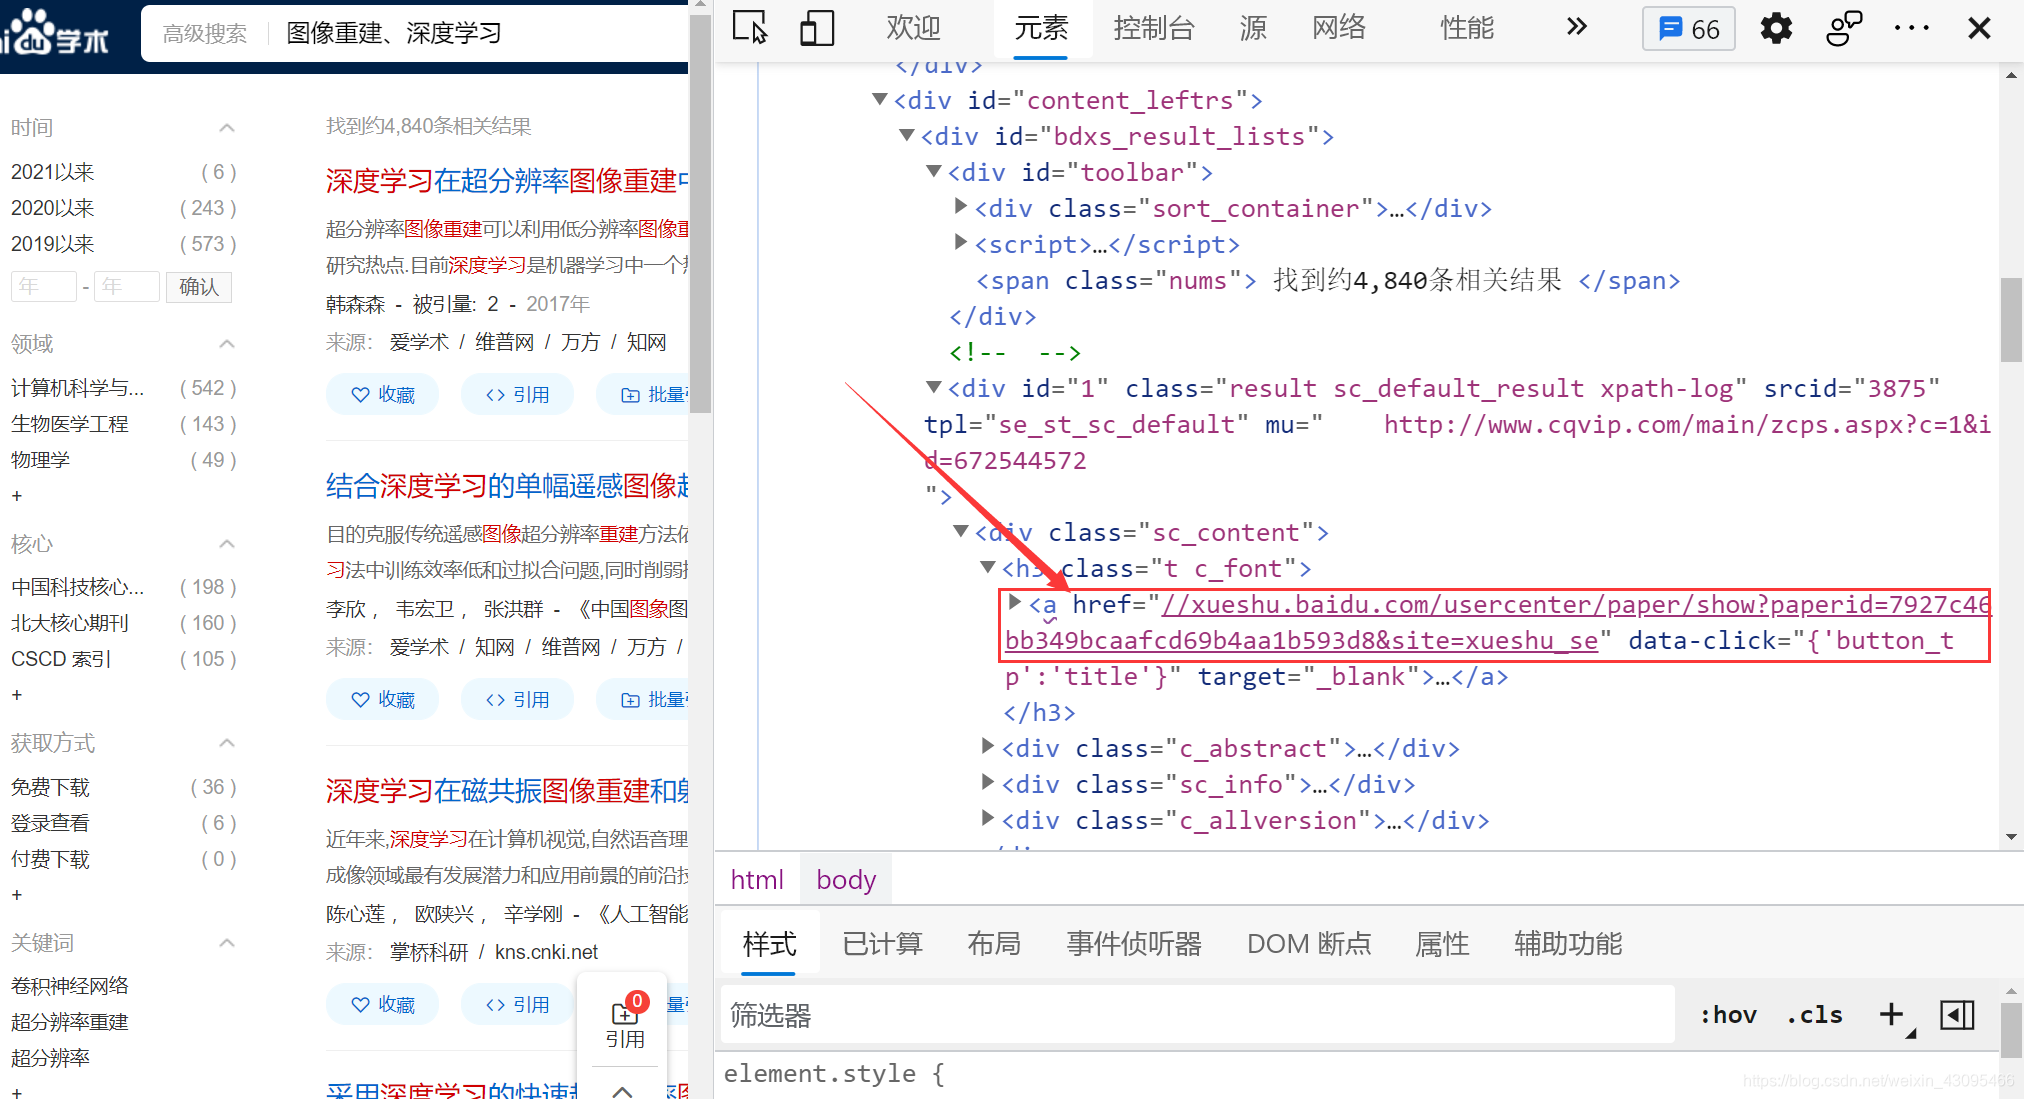Switch to the 控制台 tab
The width and height of the screenshot is (2024, 1099).
[x=1154, y=28]
